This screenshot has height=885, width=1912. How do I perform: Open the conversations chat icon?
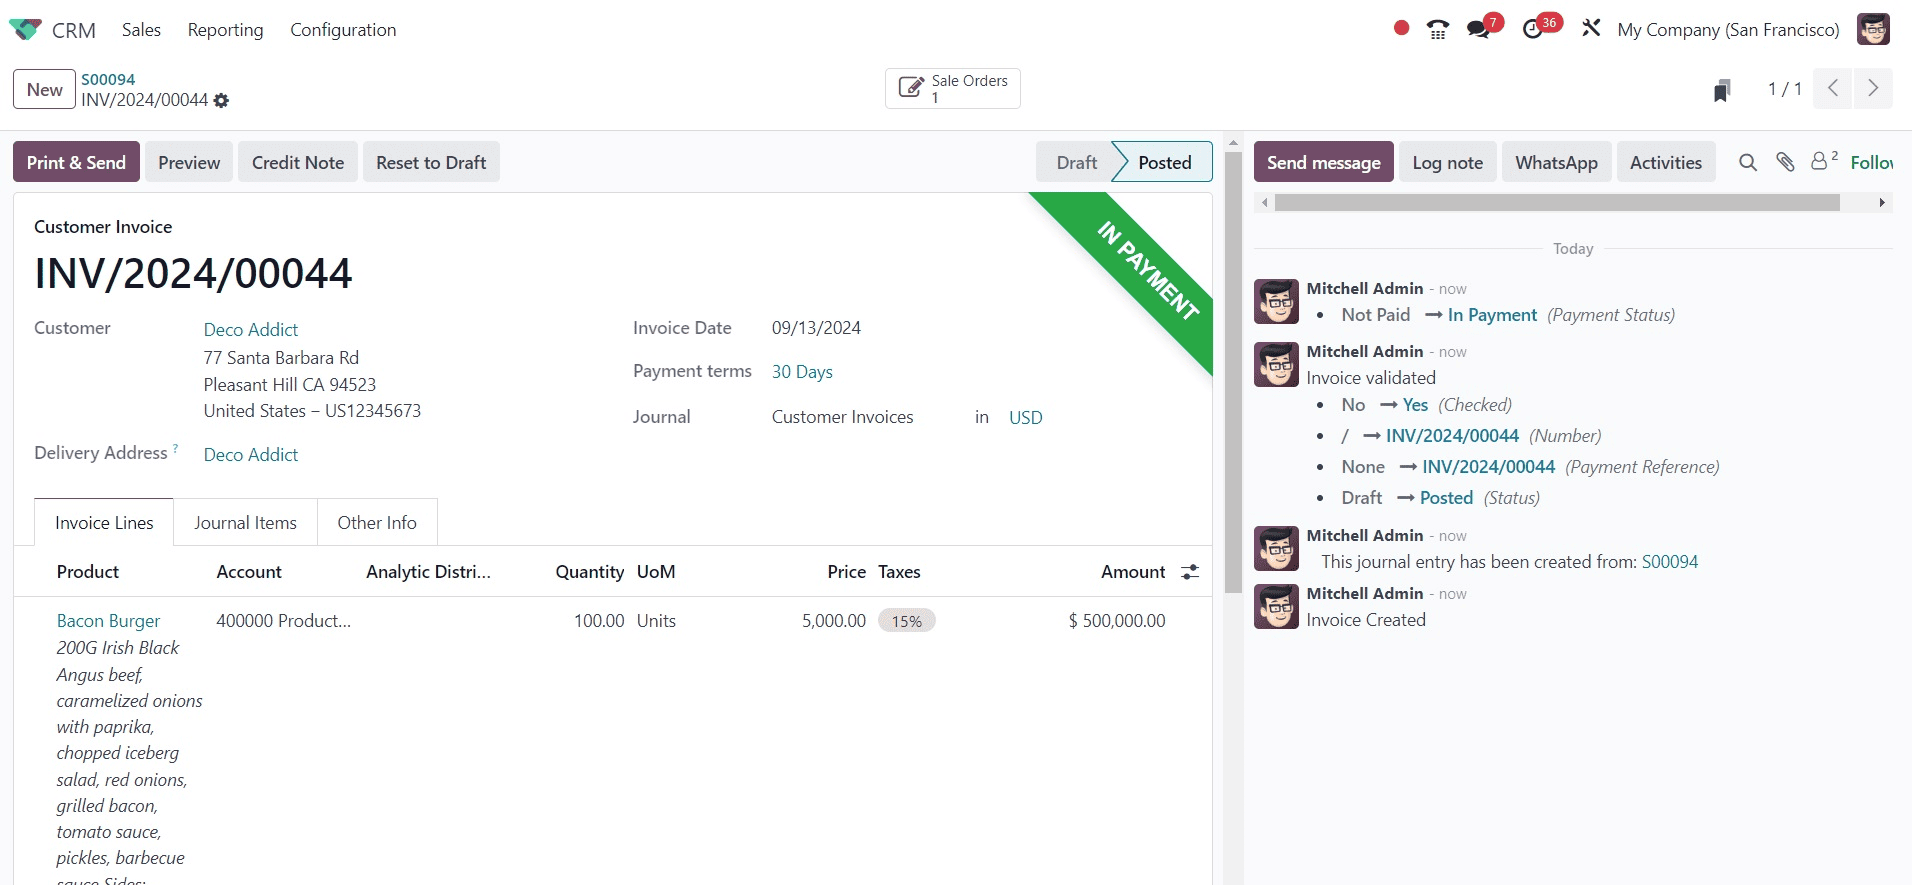[1479, 29]
